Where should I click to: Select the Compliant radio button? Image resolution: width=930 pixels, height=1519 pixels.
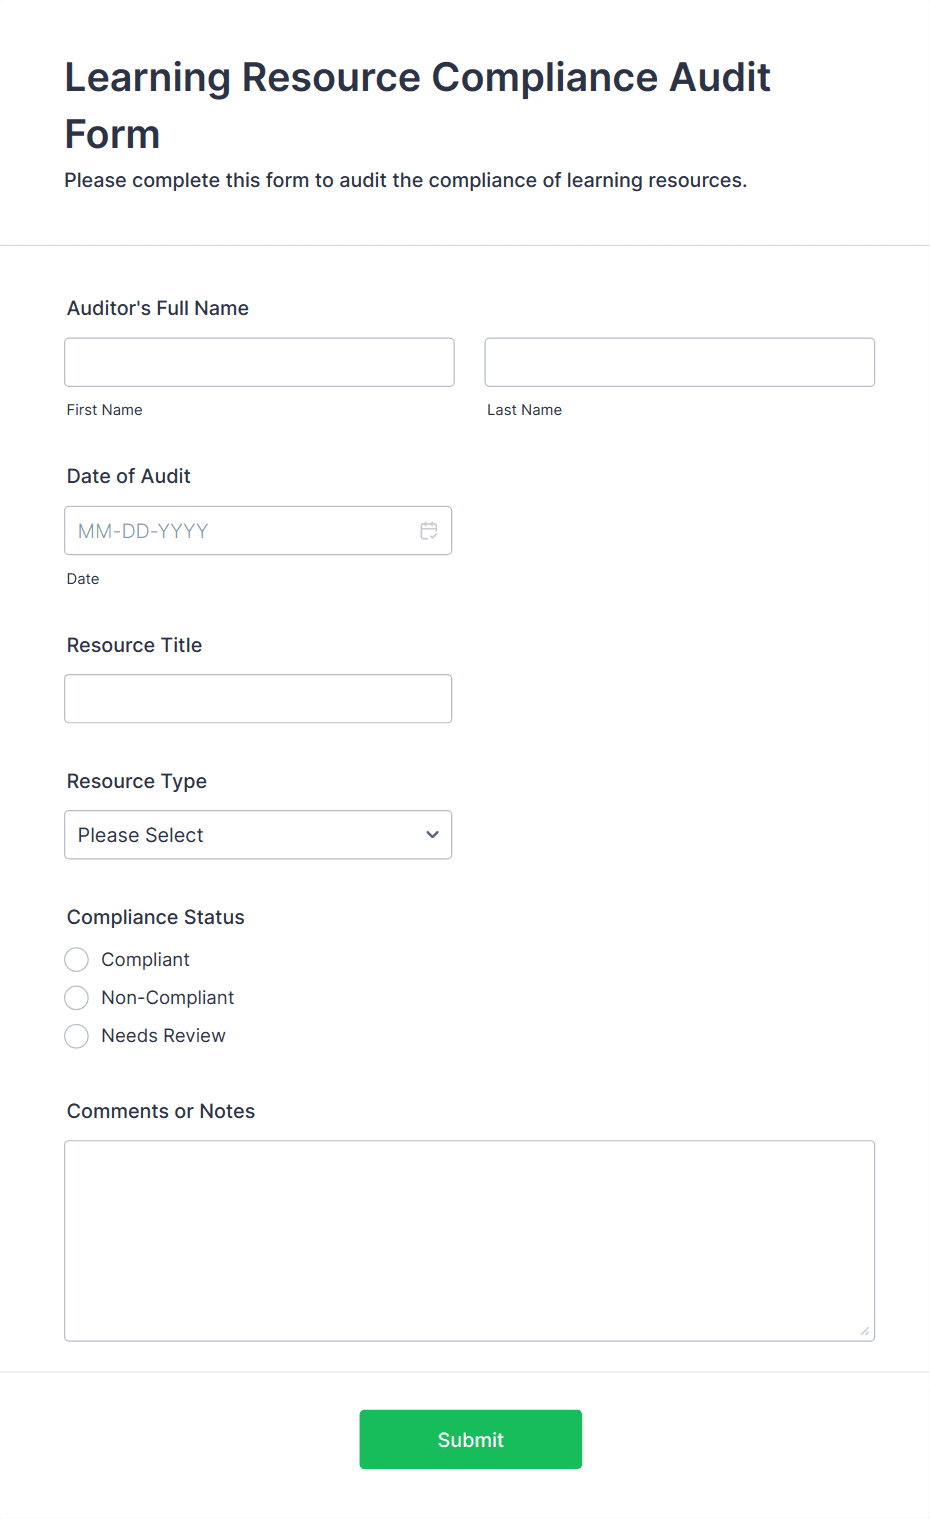(77, 960)
